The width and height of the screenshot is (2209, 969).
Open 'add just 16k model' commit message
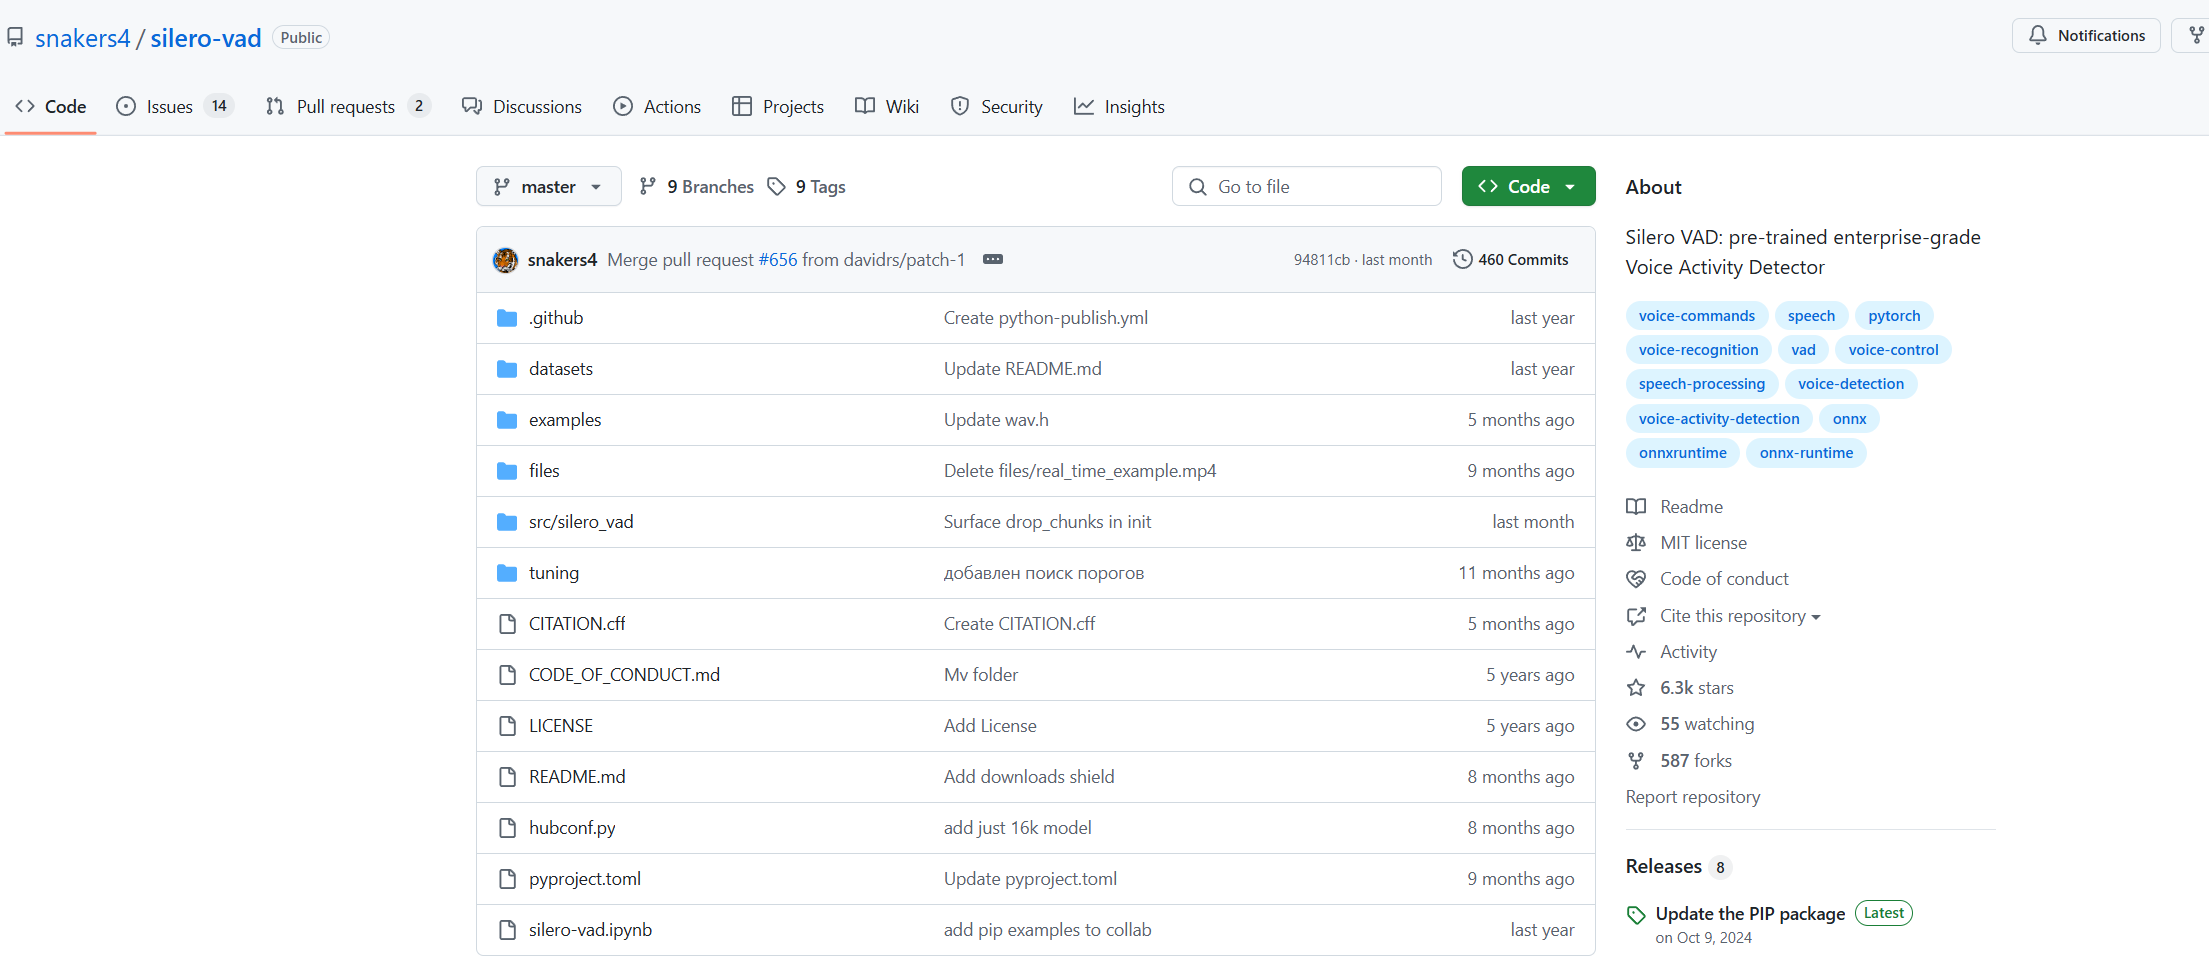click(x=1018, y=828)
